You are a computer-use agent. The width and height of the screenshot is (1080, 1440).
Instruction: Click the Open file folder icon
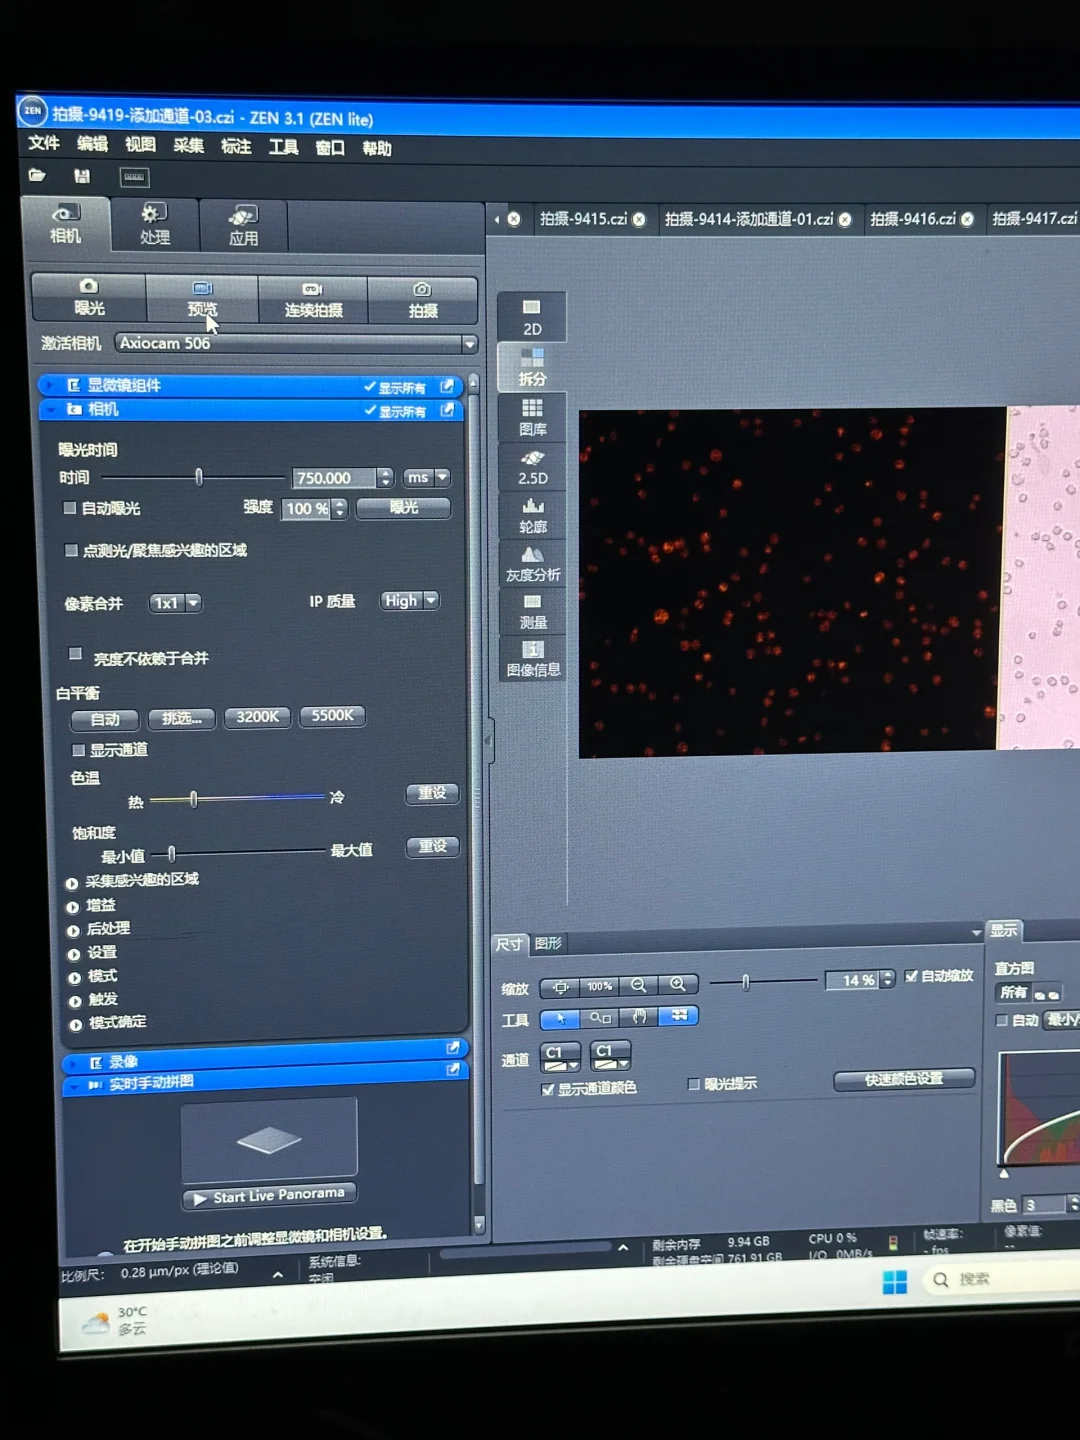coord(37,176)
